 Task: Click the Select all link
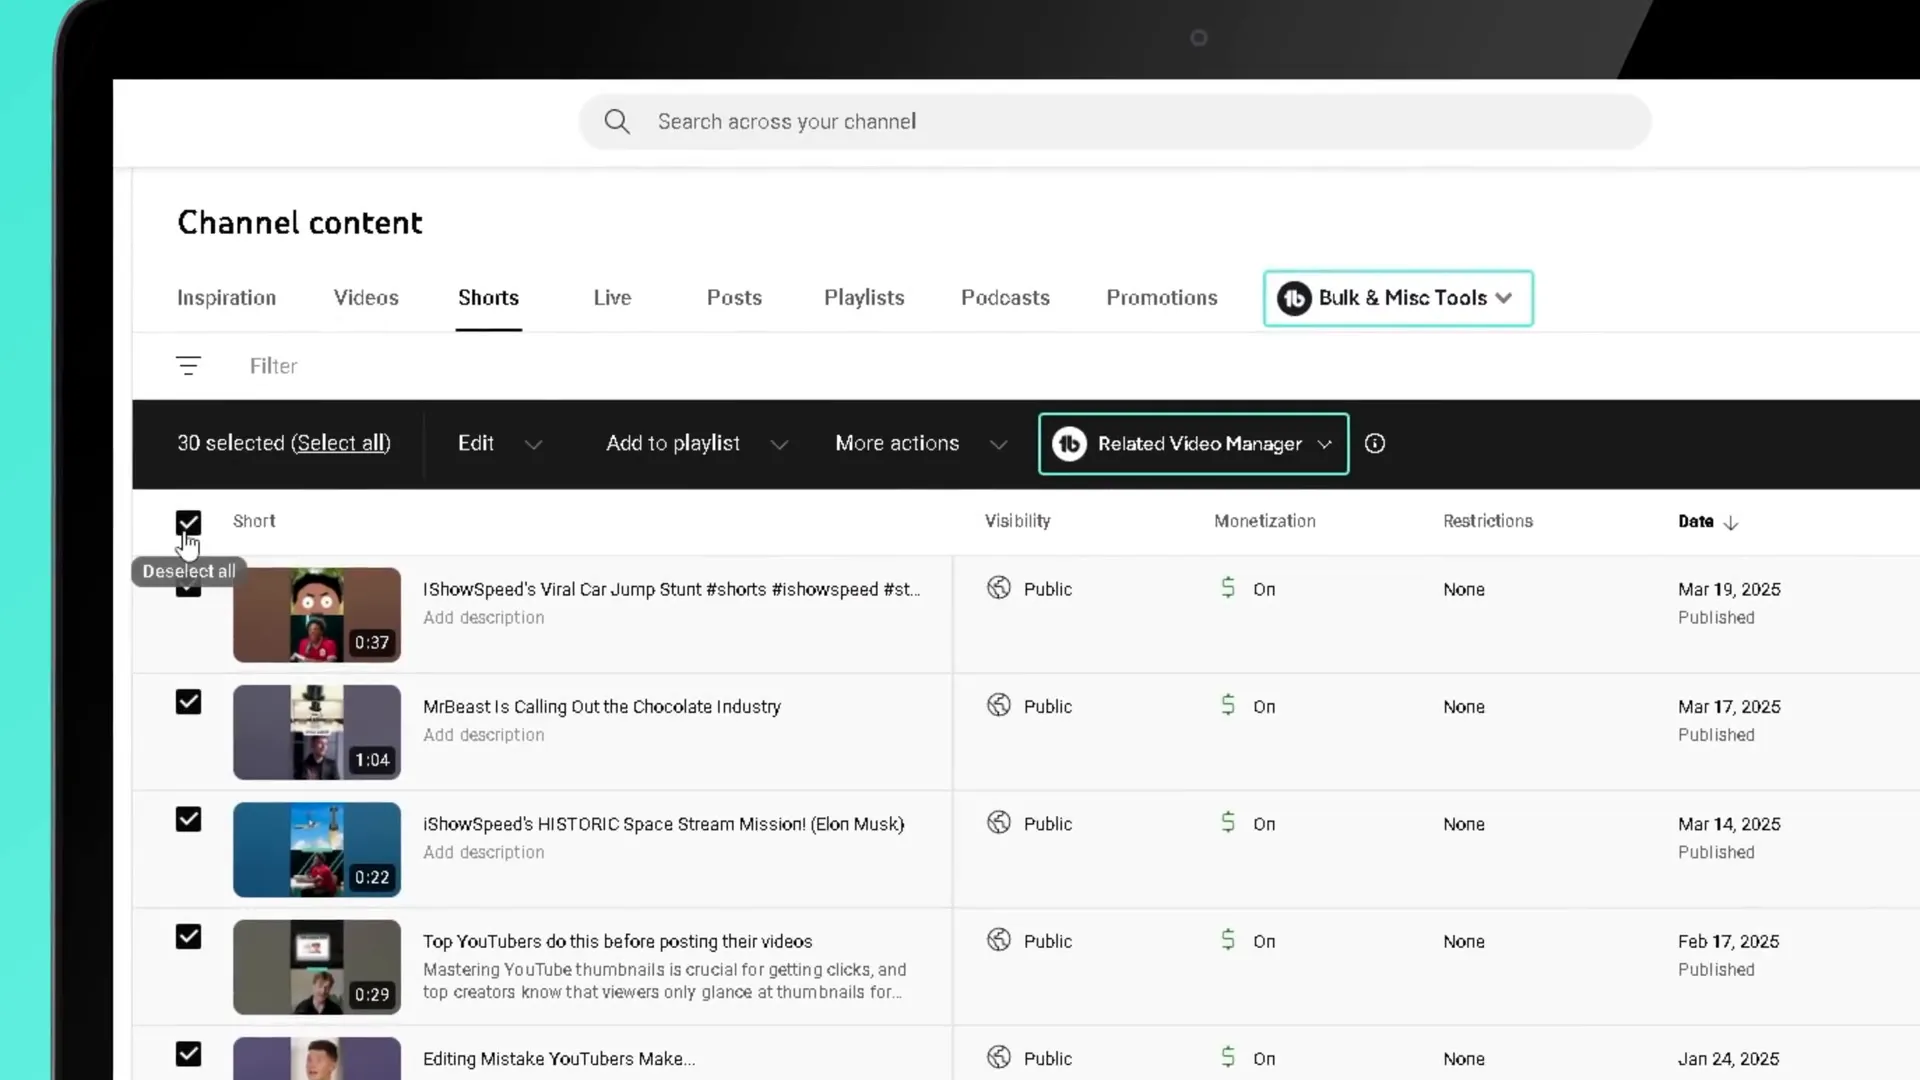click(340, 443)
